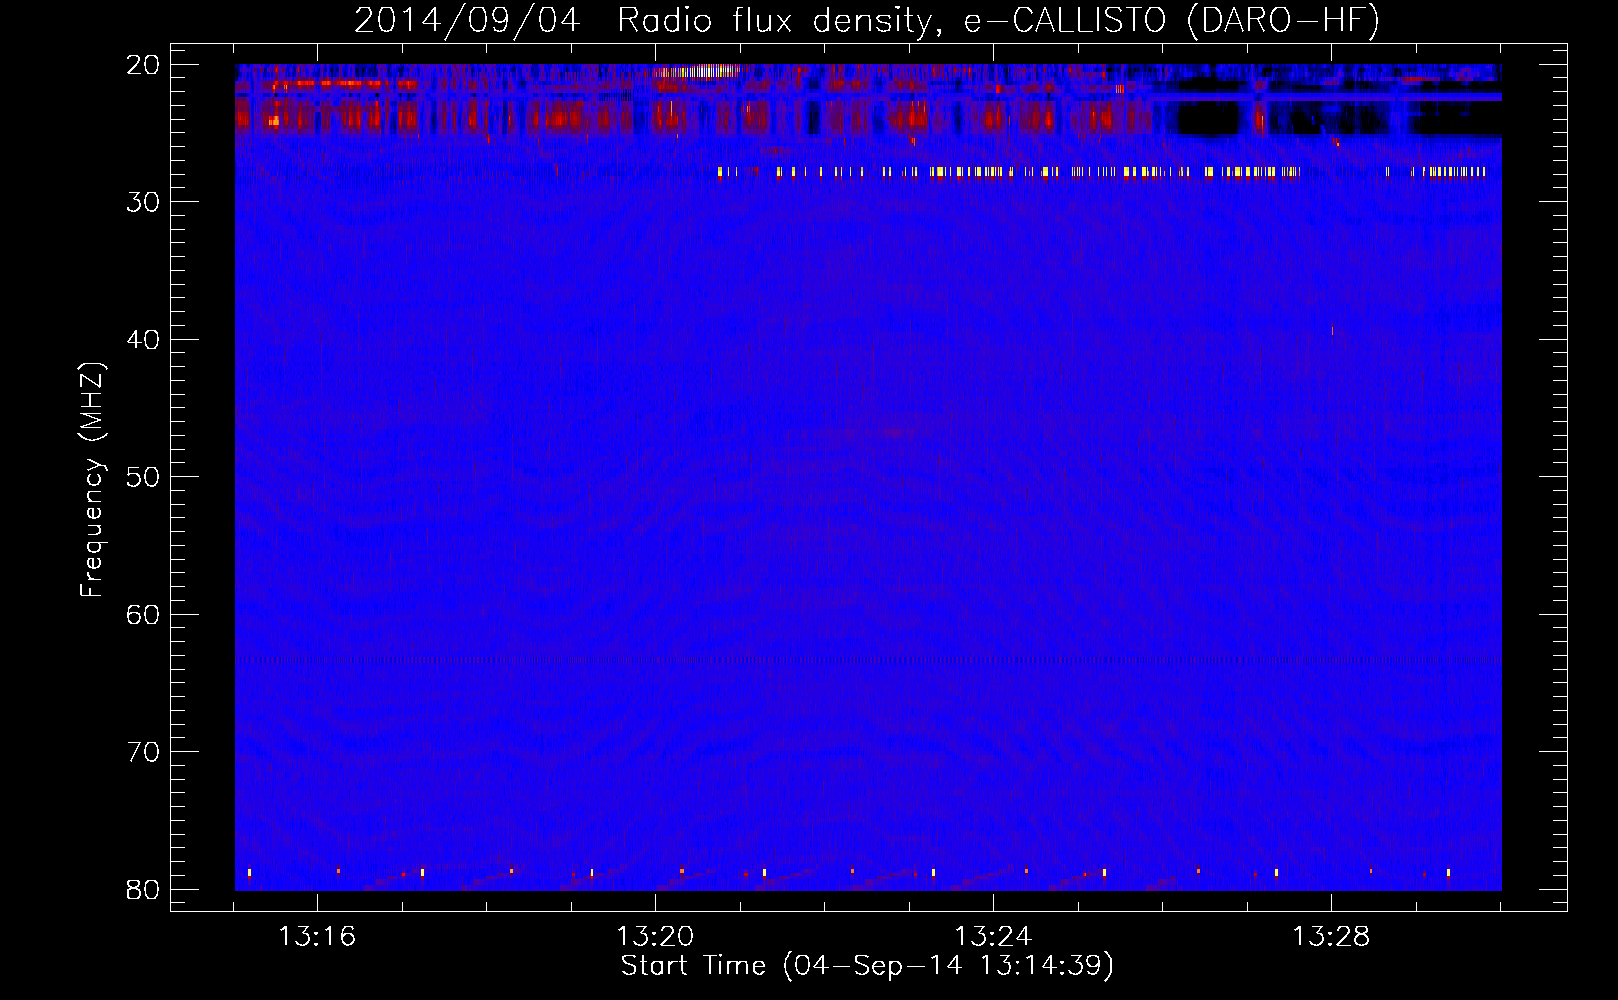The width and height of the screenshot is (1618, 1000).
Task: Click the 13:20 time tick label
Action: tap(655, 937)
